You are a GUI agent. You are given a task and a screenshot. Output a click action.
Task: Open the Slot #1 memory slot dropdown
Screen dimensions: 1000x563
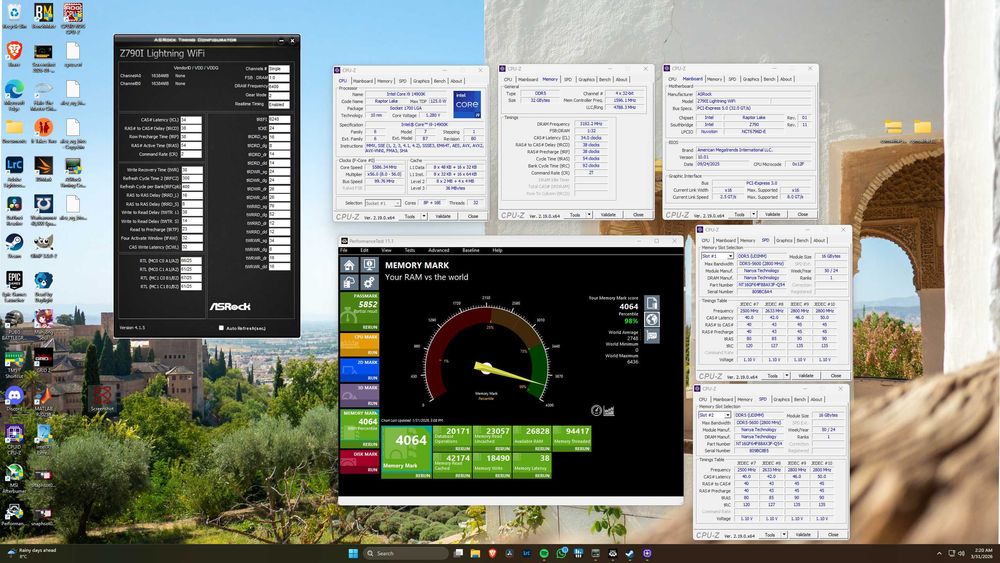pyautogui.click(x=717, y=256)
